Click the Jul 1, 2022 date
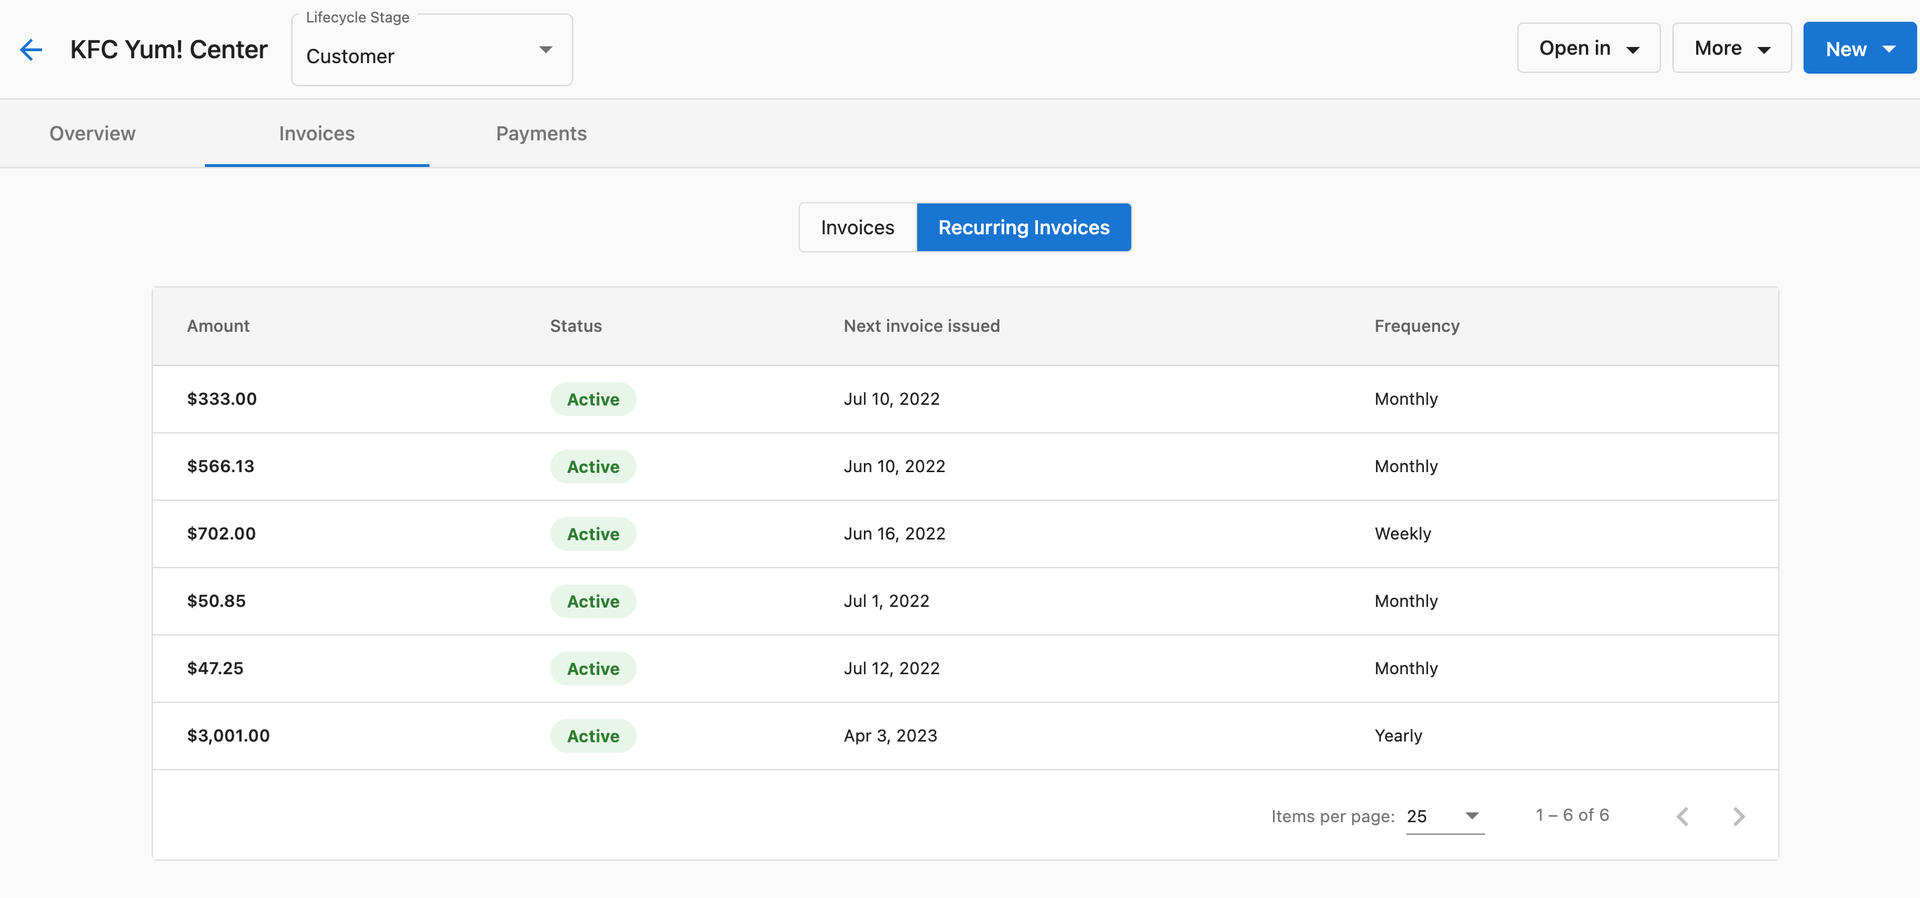1920x898 pixels. point(887,601)
